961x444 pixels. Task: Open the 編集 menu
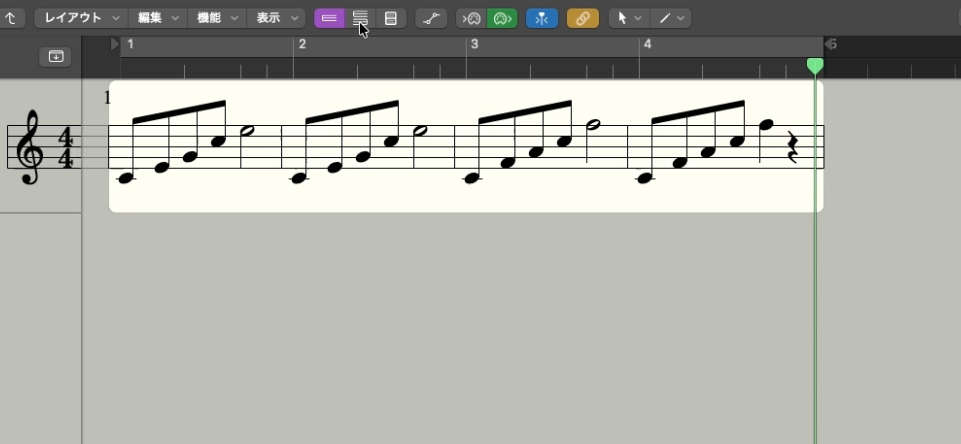pyautogui.click(x=158, y=18)
